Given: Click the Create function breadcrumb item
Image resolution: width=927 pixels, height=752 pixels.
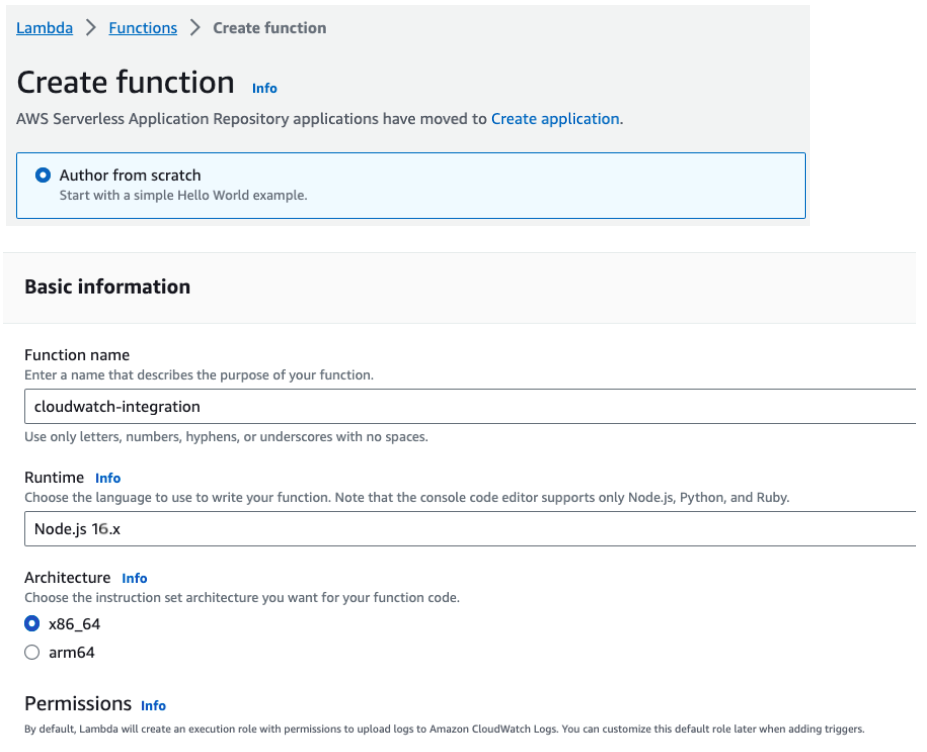Looking at the screenshot, I should (x=269, y=28).
